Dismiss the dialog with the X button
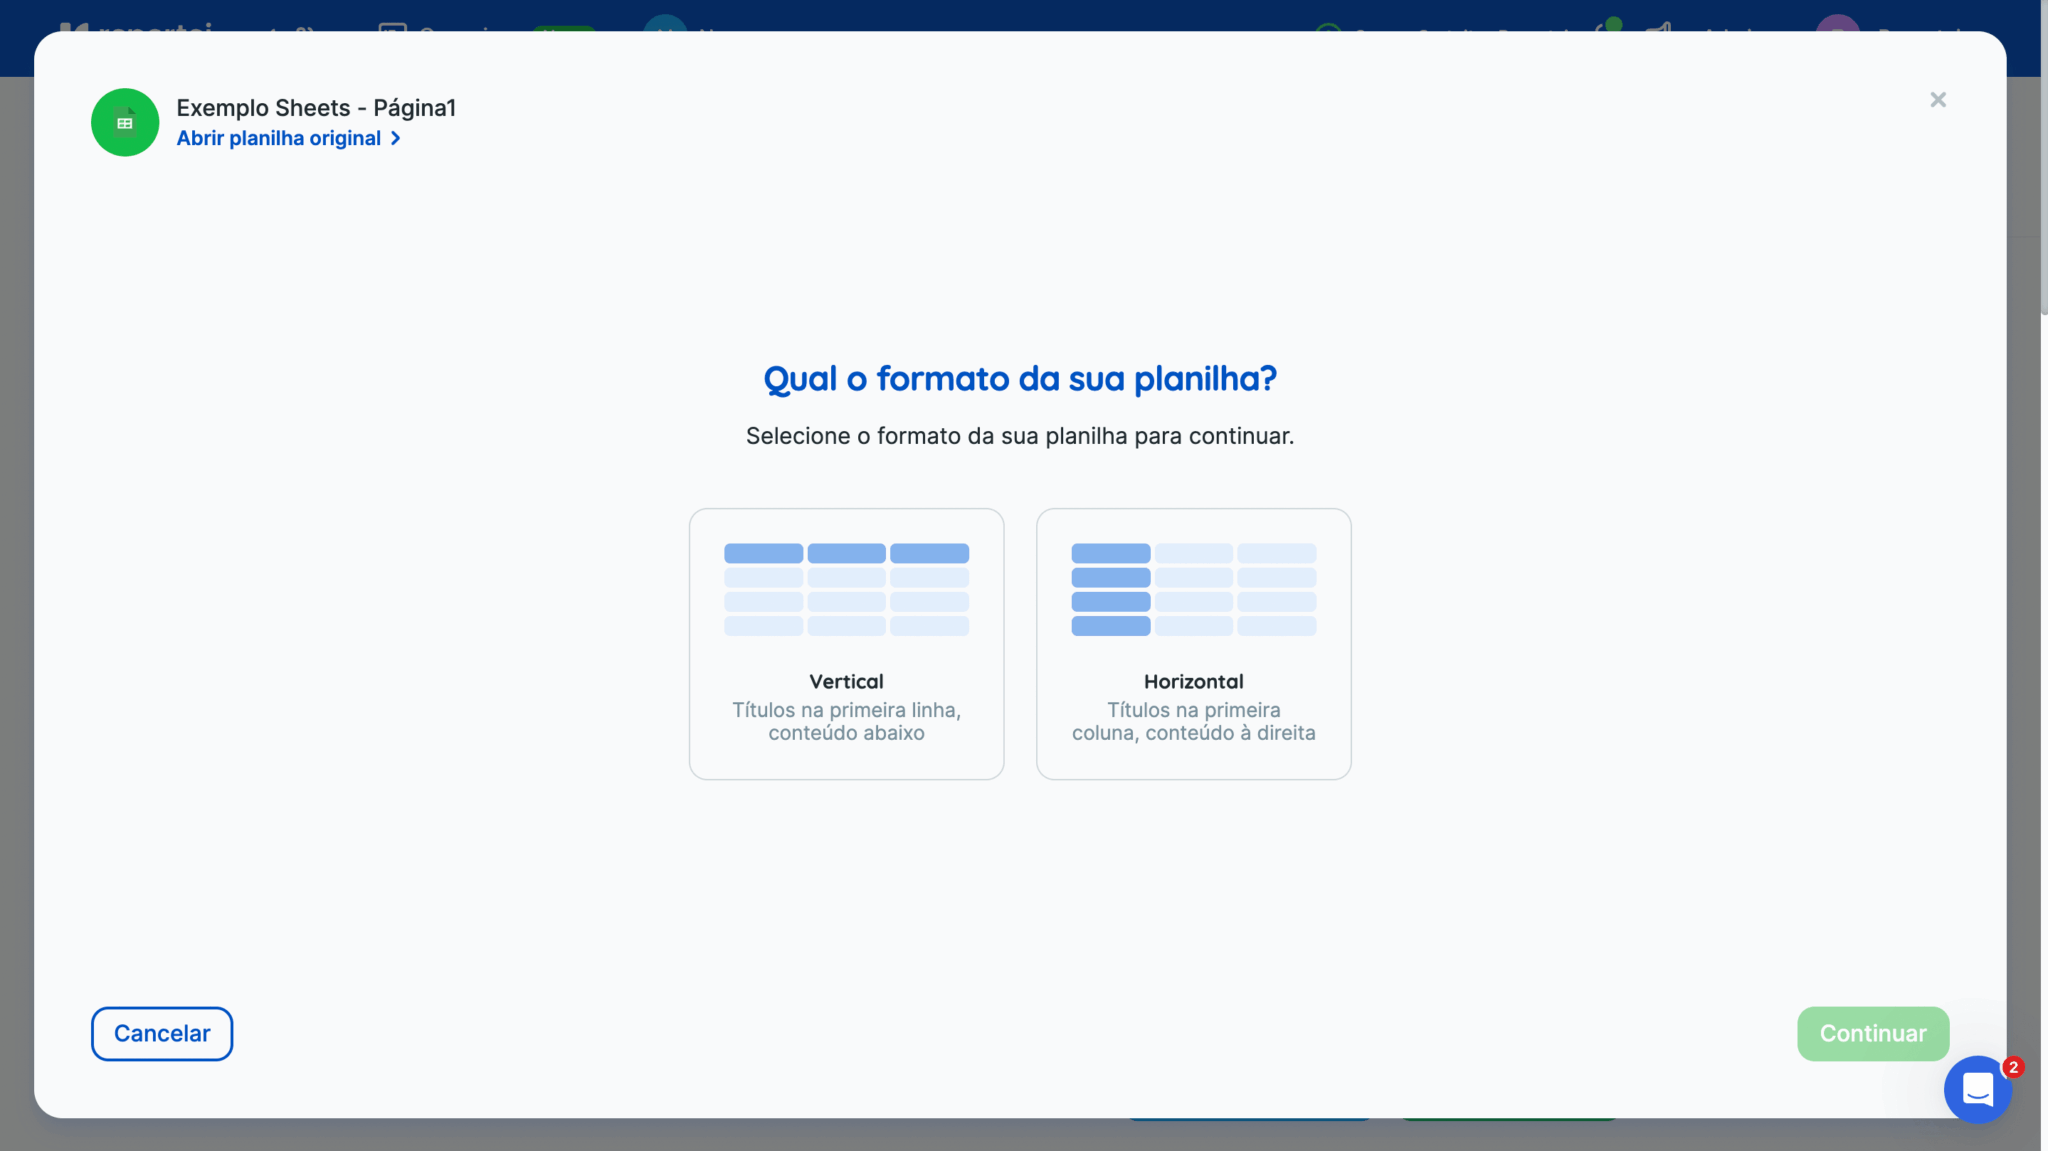The image size is (2048, 1151). pos(1937,99)
